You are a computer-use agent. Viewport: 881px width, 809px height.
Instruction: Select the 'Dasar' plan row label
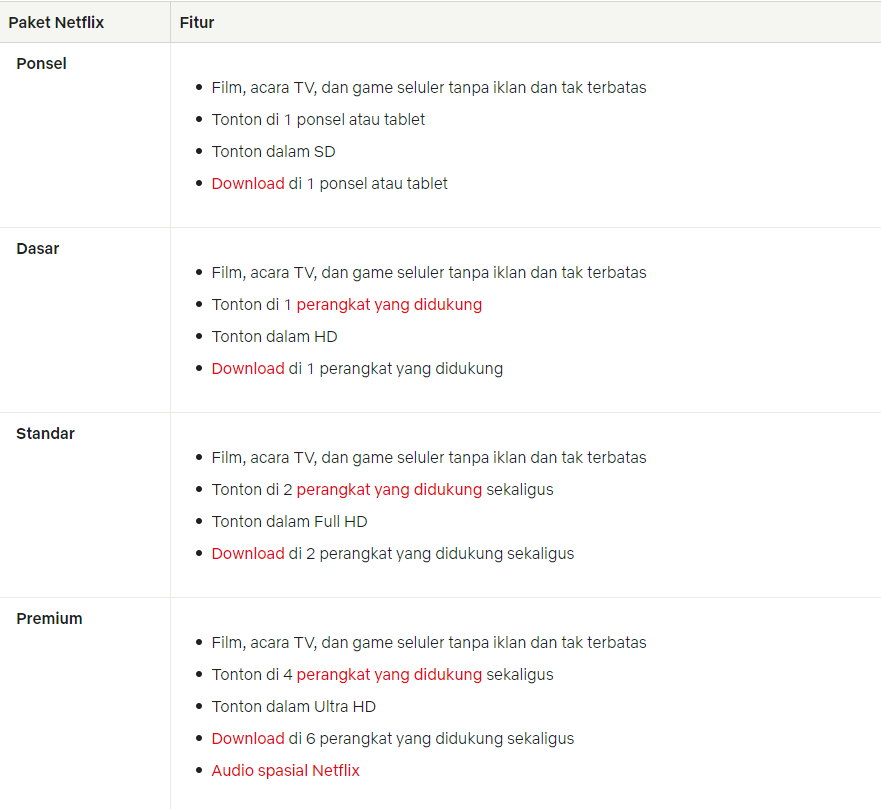coord(38,249)
